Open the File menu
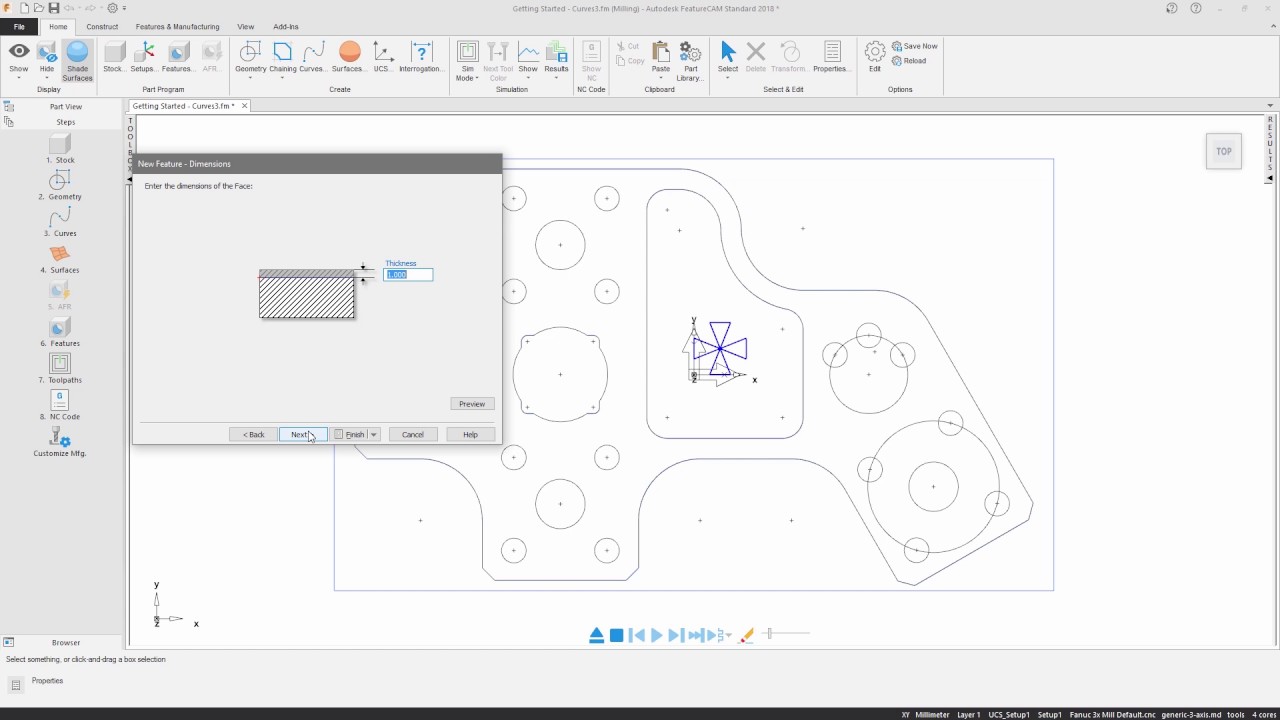This screenshot has width=1280, height=720. [x=19, y=27]
